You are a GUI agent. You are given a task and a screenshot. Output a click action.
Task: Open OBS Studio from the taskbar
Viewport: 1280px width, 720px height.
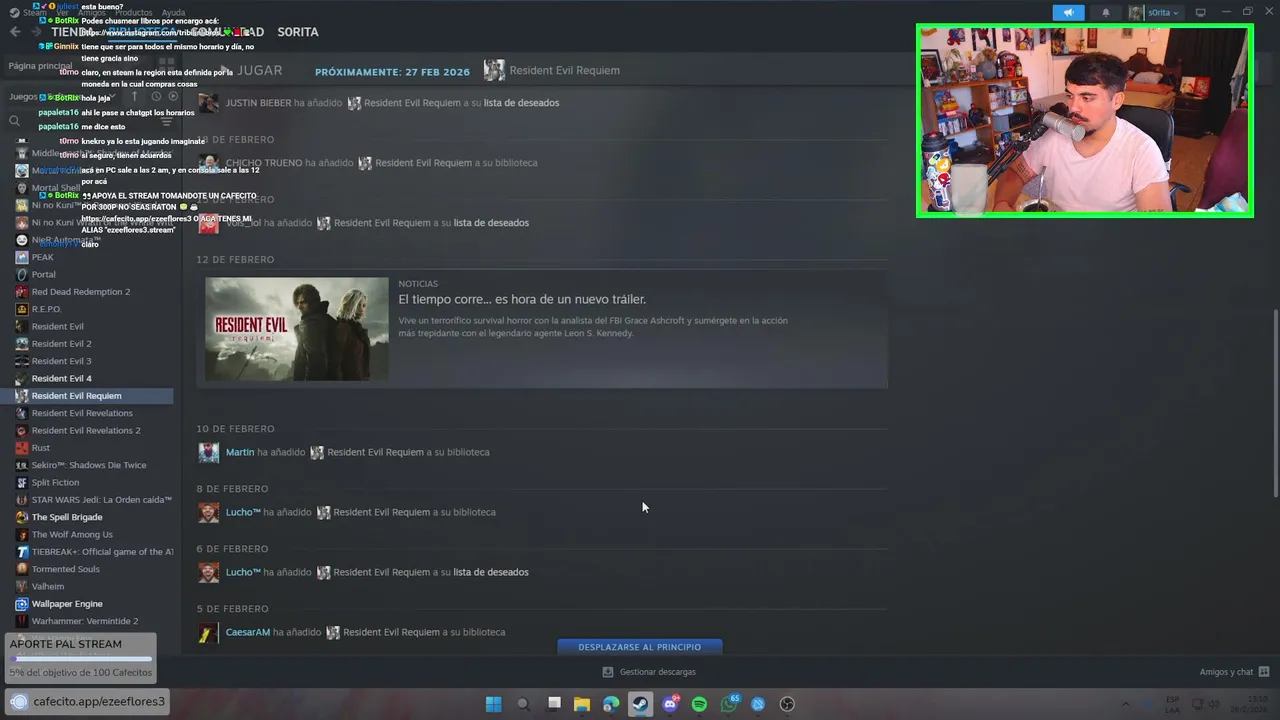[x=787, y=704]
